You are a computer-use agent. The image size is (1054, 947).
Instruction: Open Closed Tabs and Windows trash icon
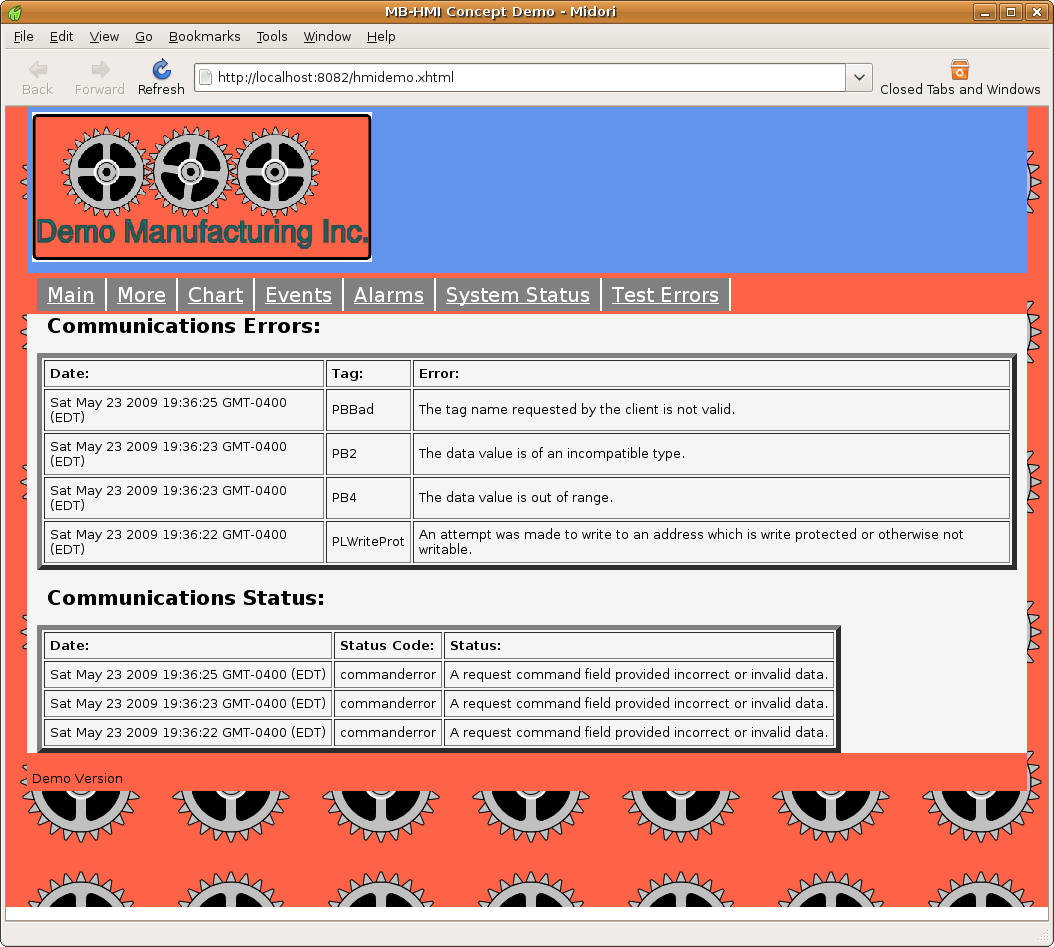click(959, 70)
